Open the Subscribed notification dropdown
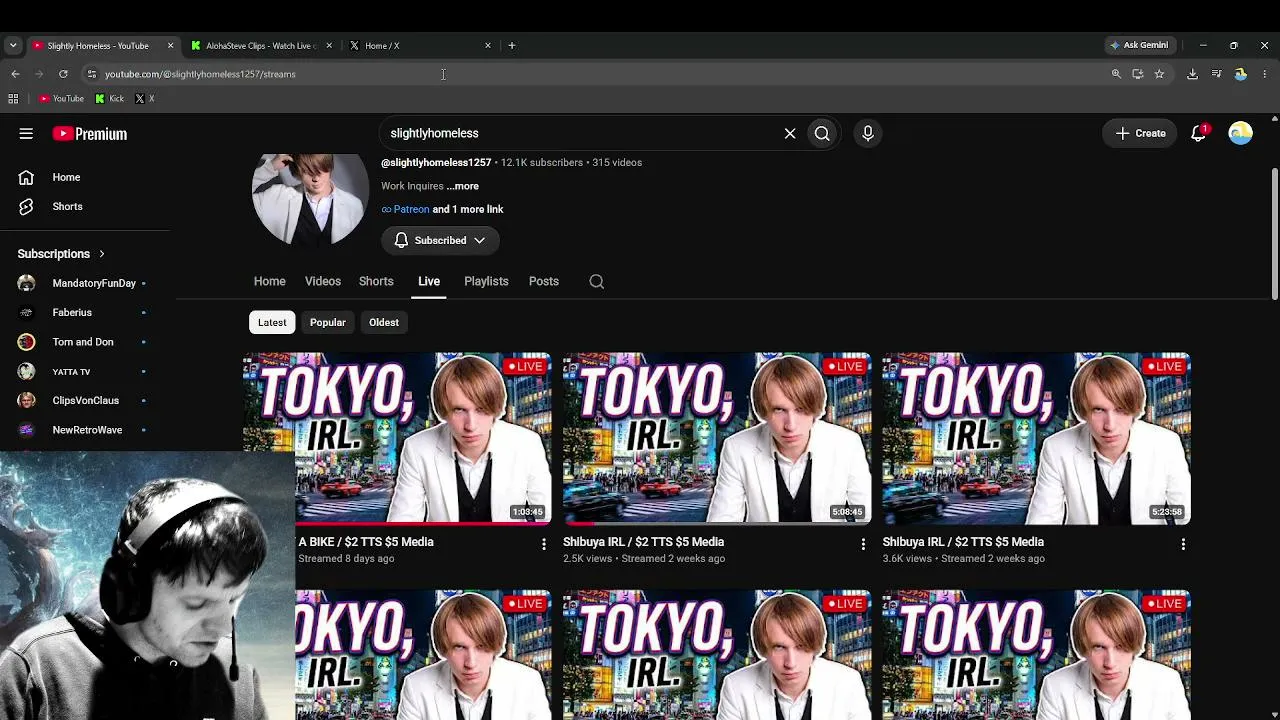Viewport: 1280px width, 720px height. coord(440,240)
